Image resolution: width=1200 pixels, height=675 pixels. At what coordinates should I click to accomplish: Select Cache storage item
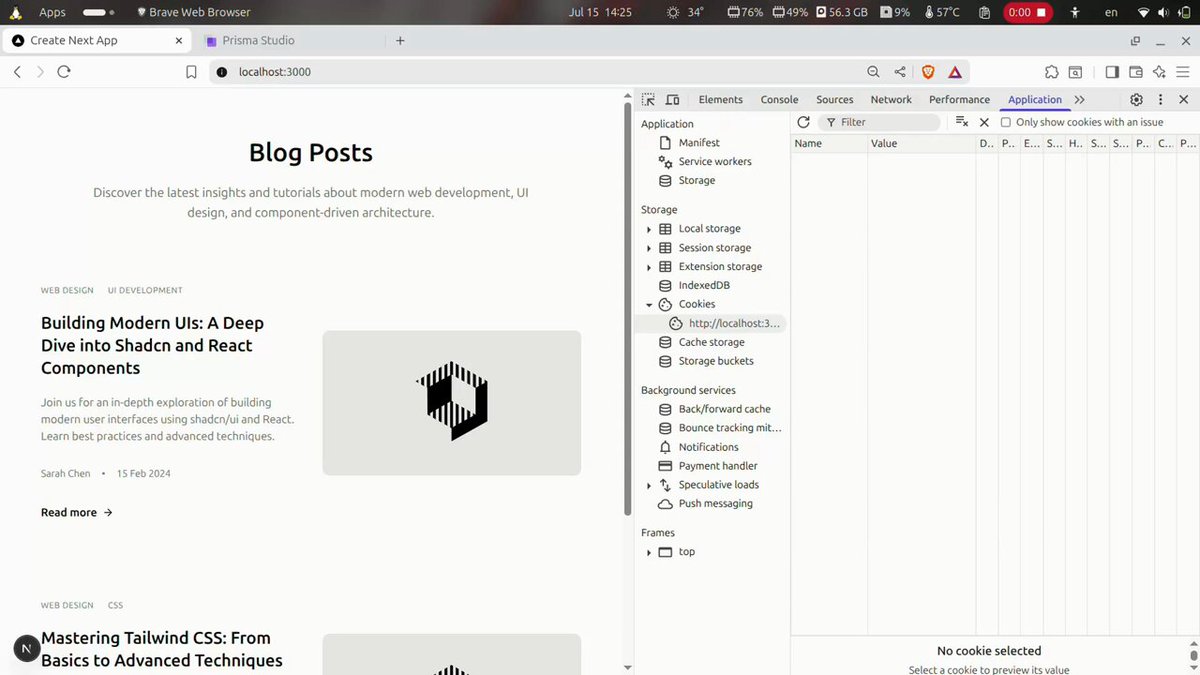(x=711, y=343)
